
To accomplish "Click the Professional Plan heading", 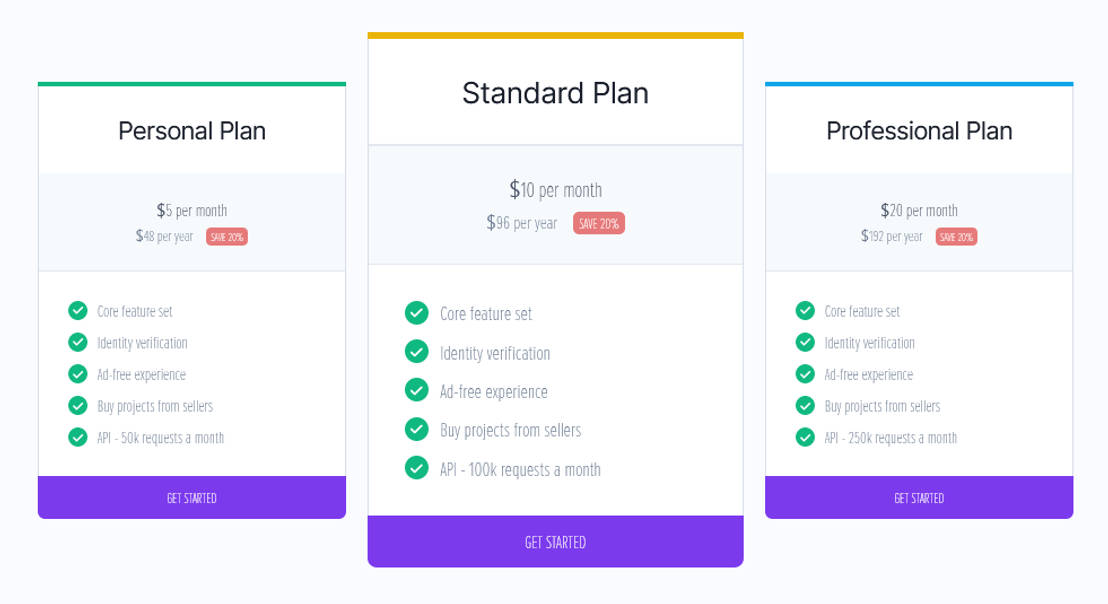I will coord(919,130).
